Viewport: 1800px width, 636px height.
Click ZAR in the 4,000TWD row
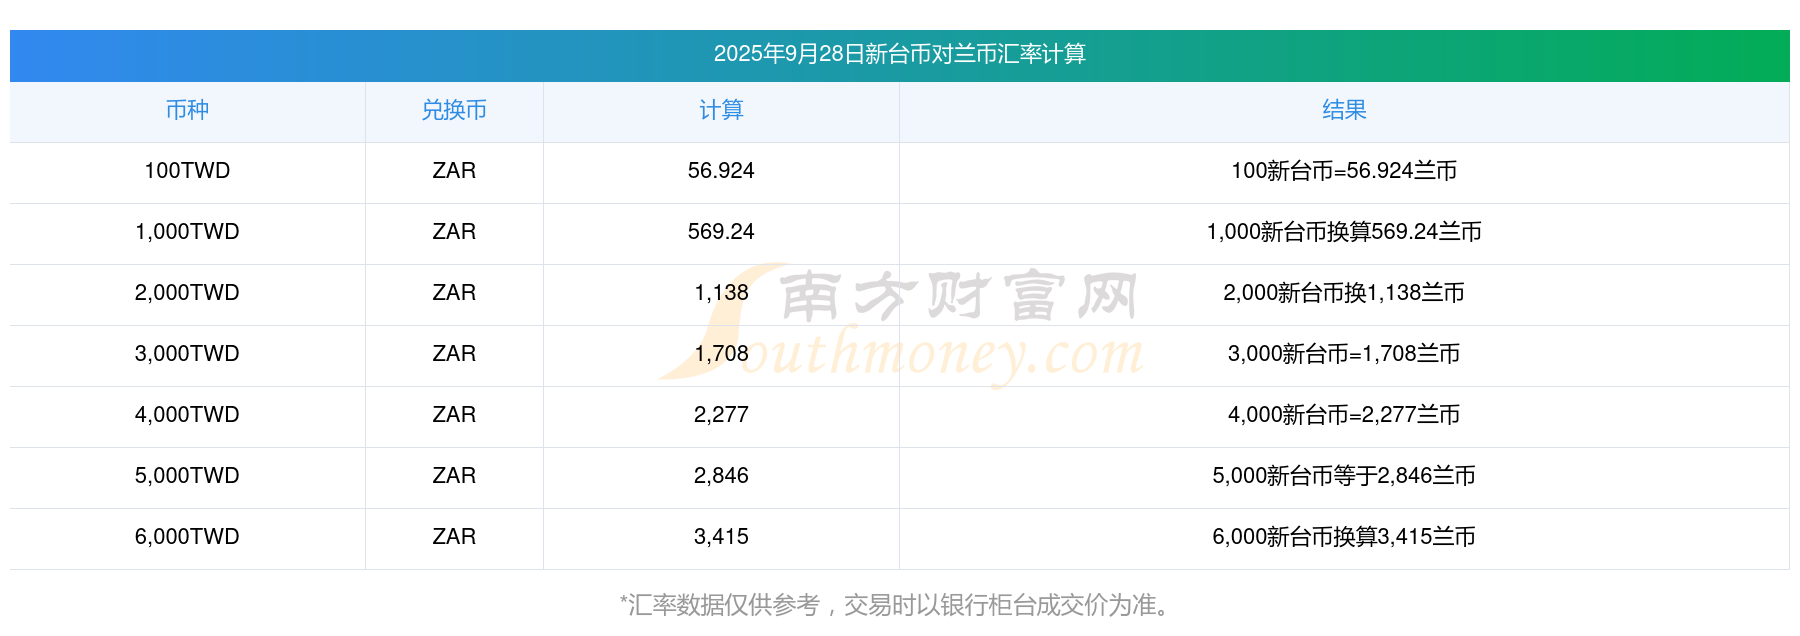454,415
